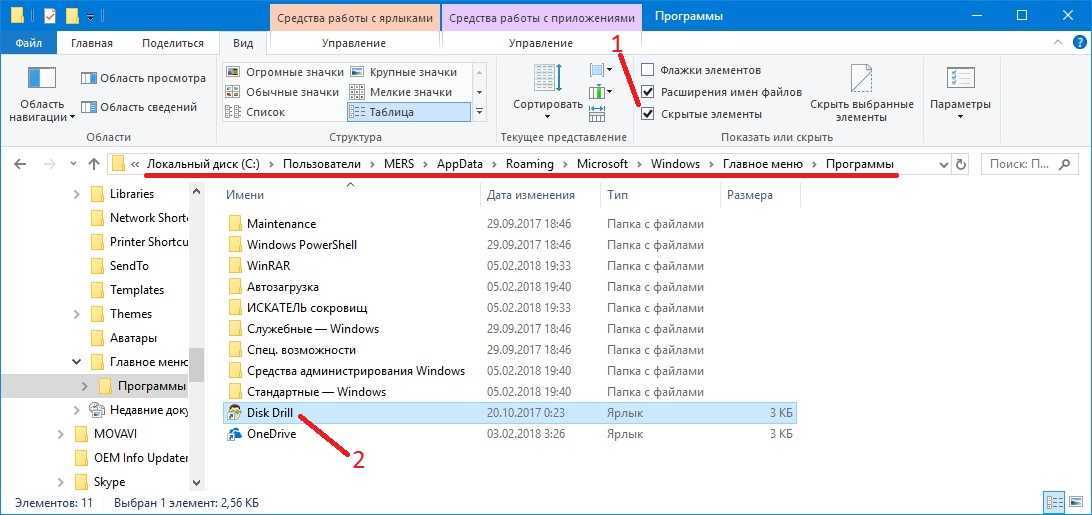Switch to large icons status bar icon
This screenshot has width=1092, height=515.
pyautogui.click(x=1074, y=502)
